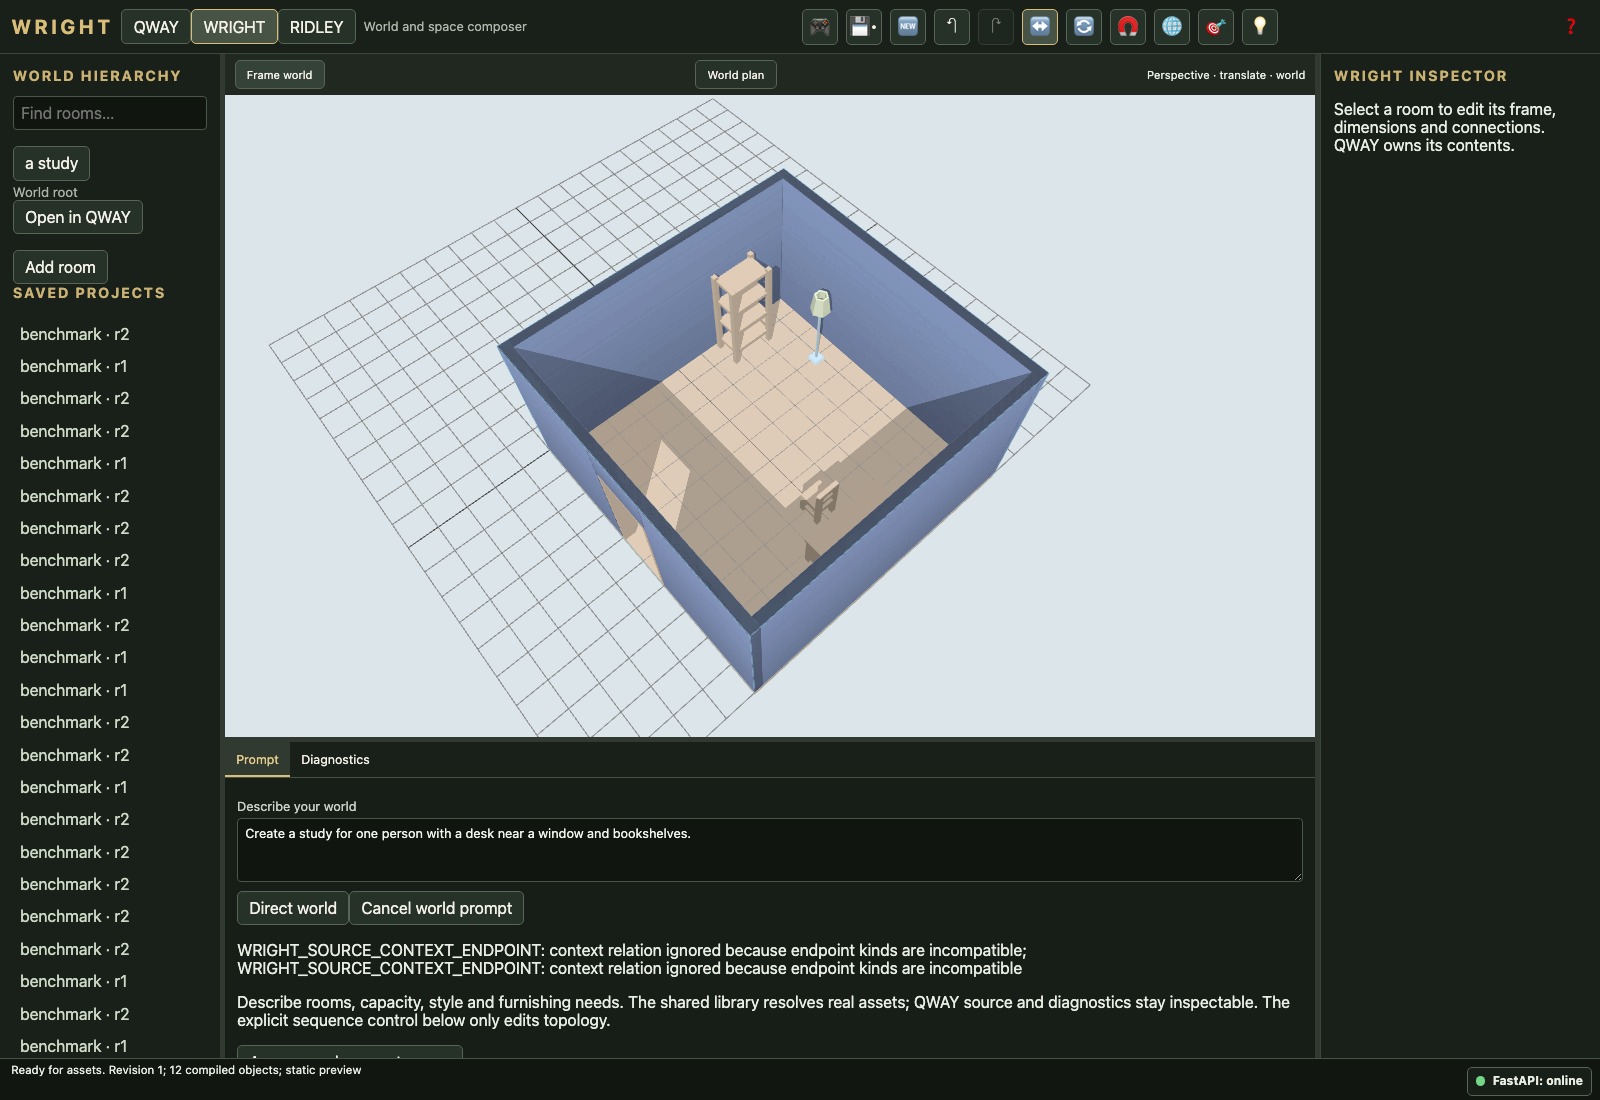Click the Direct world button

point(293,908)
